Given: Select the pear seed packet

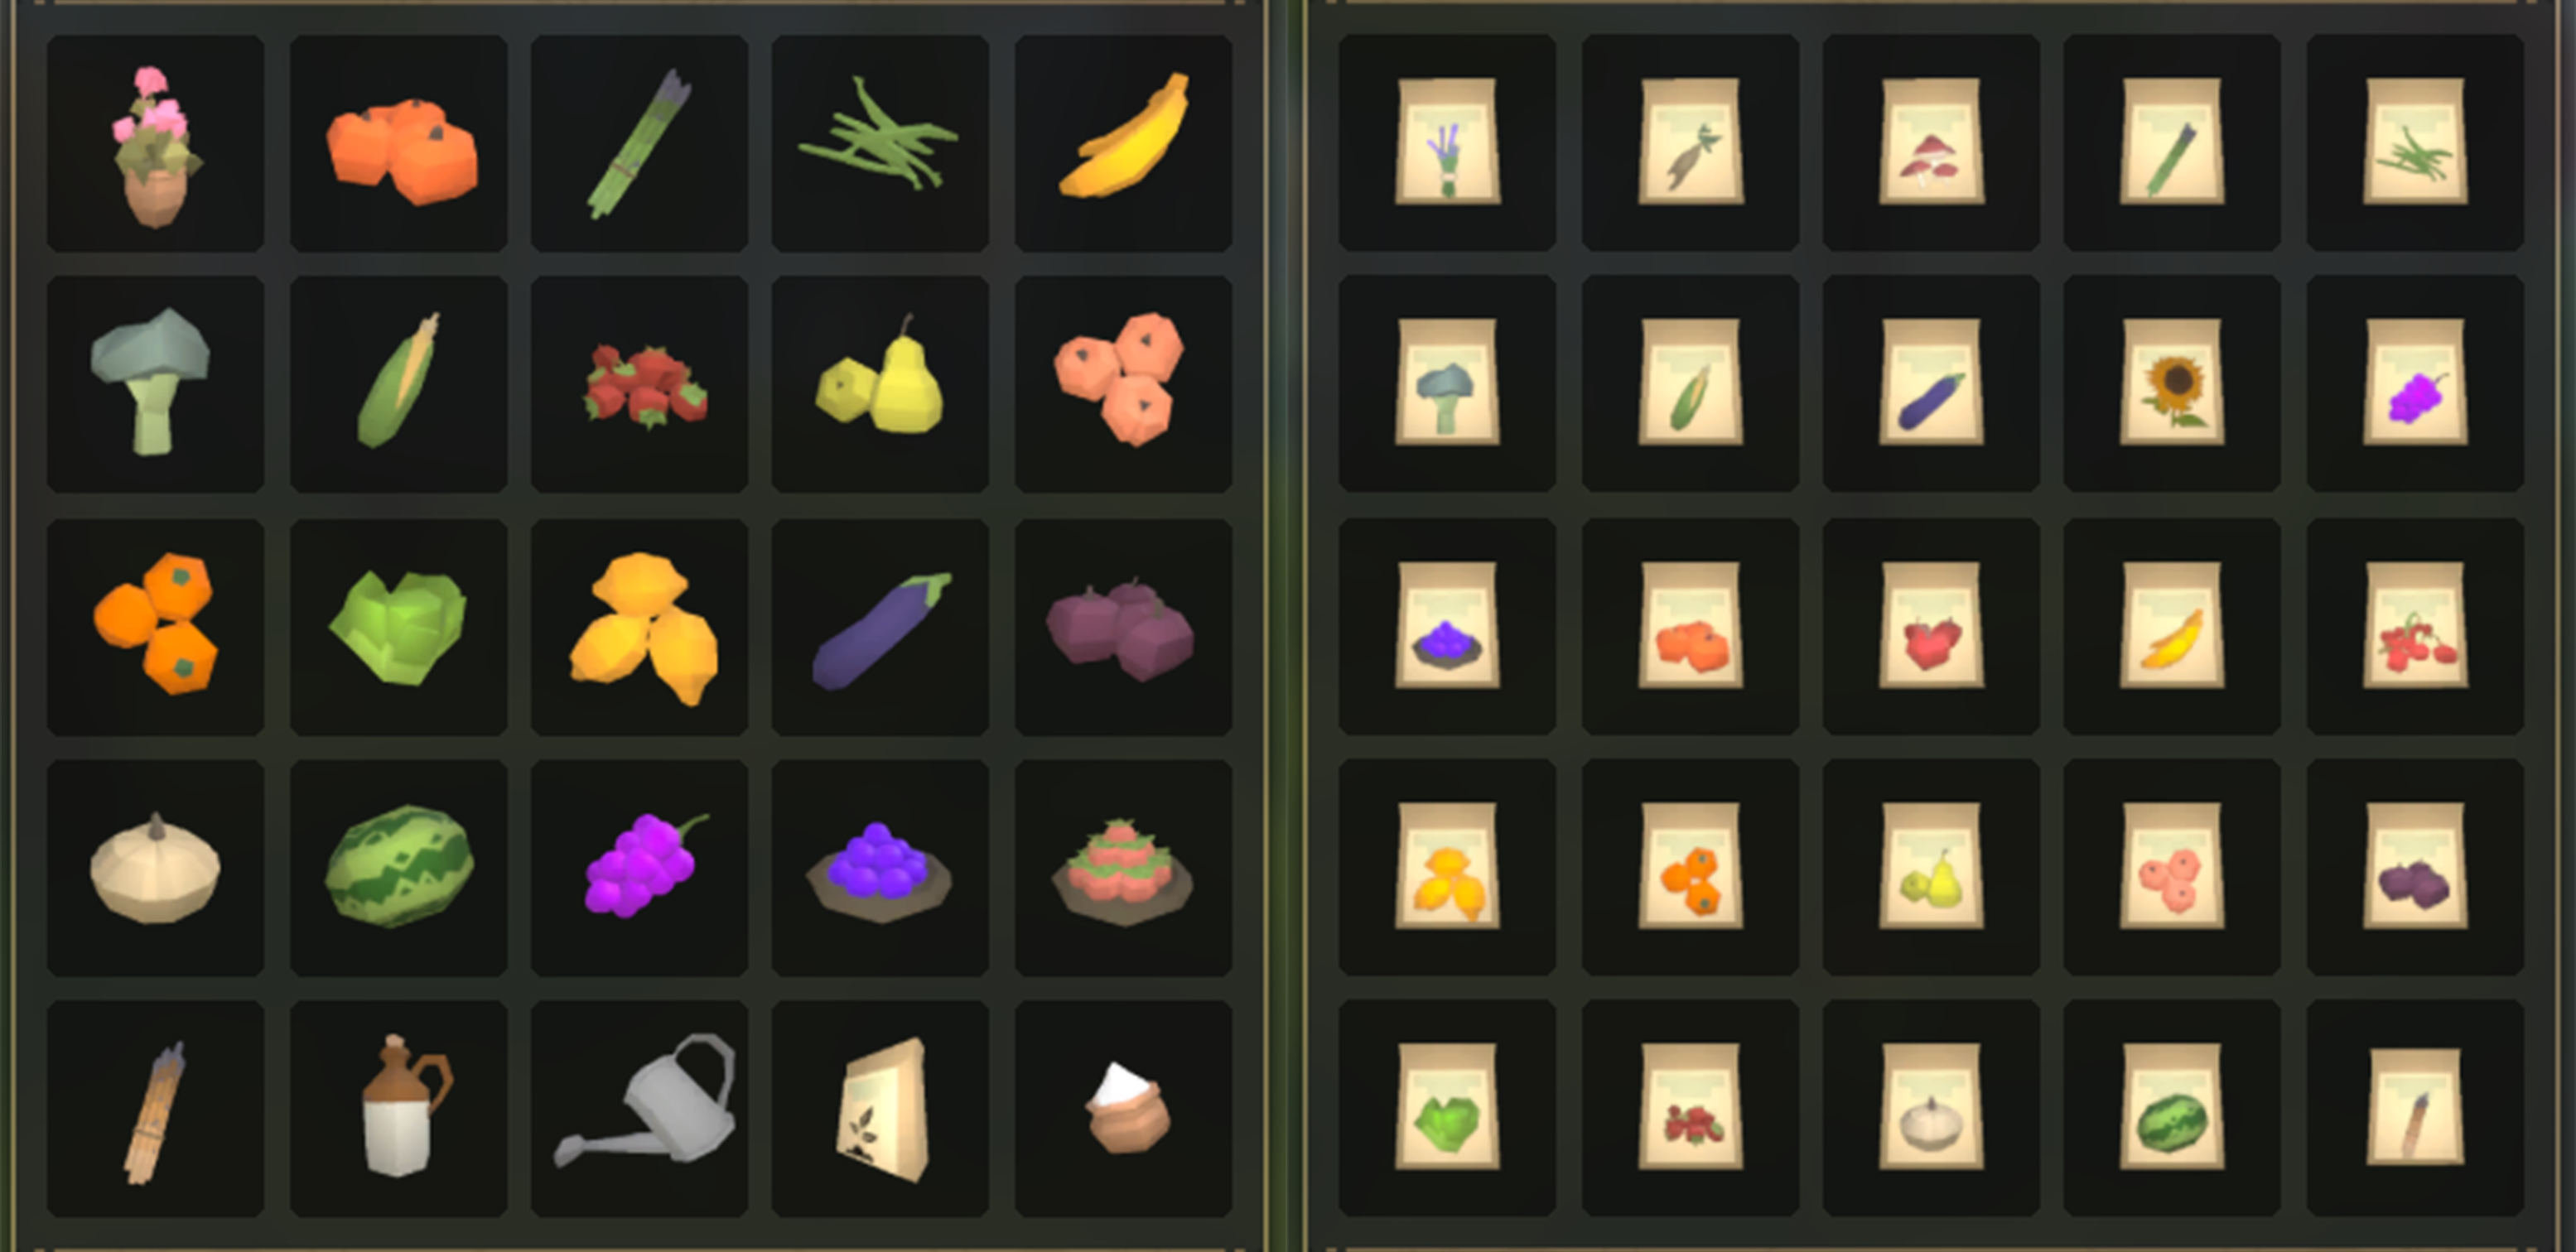Looking at the screenshot, I should [x=1931, y=866].
